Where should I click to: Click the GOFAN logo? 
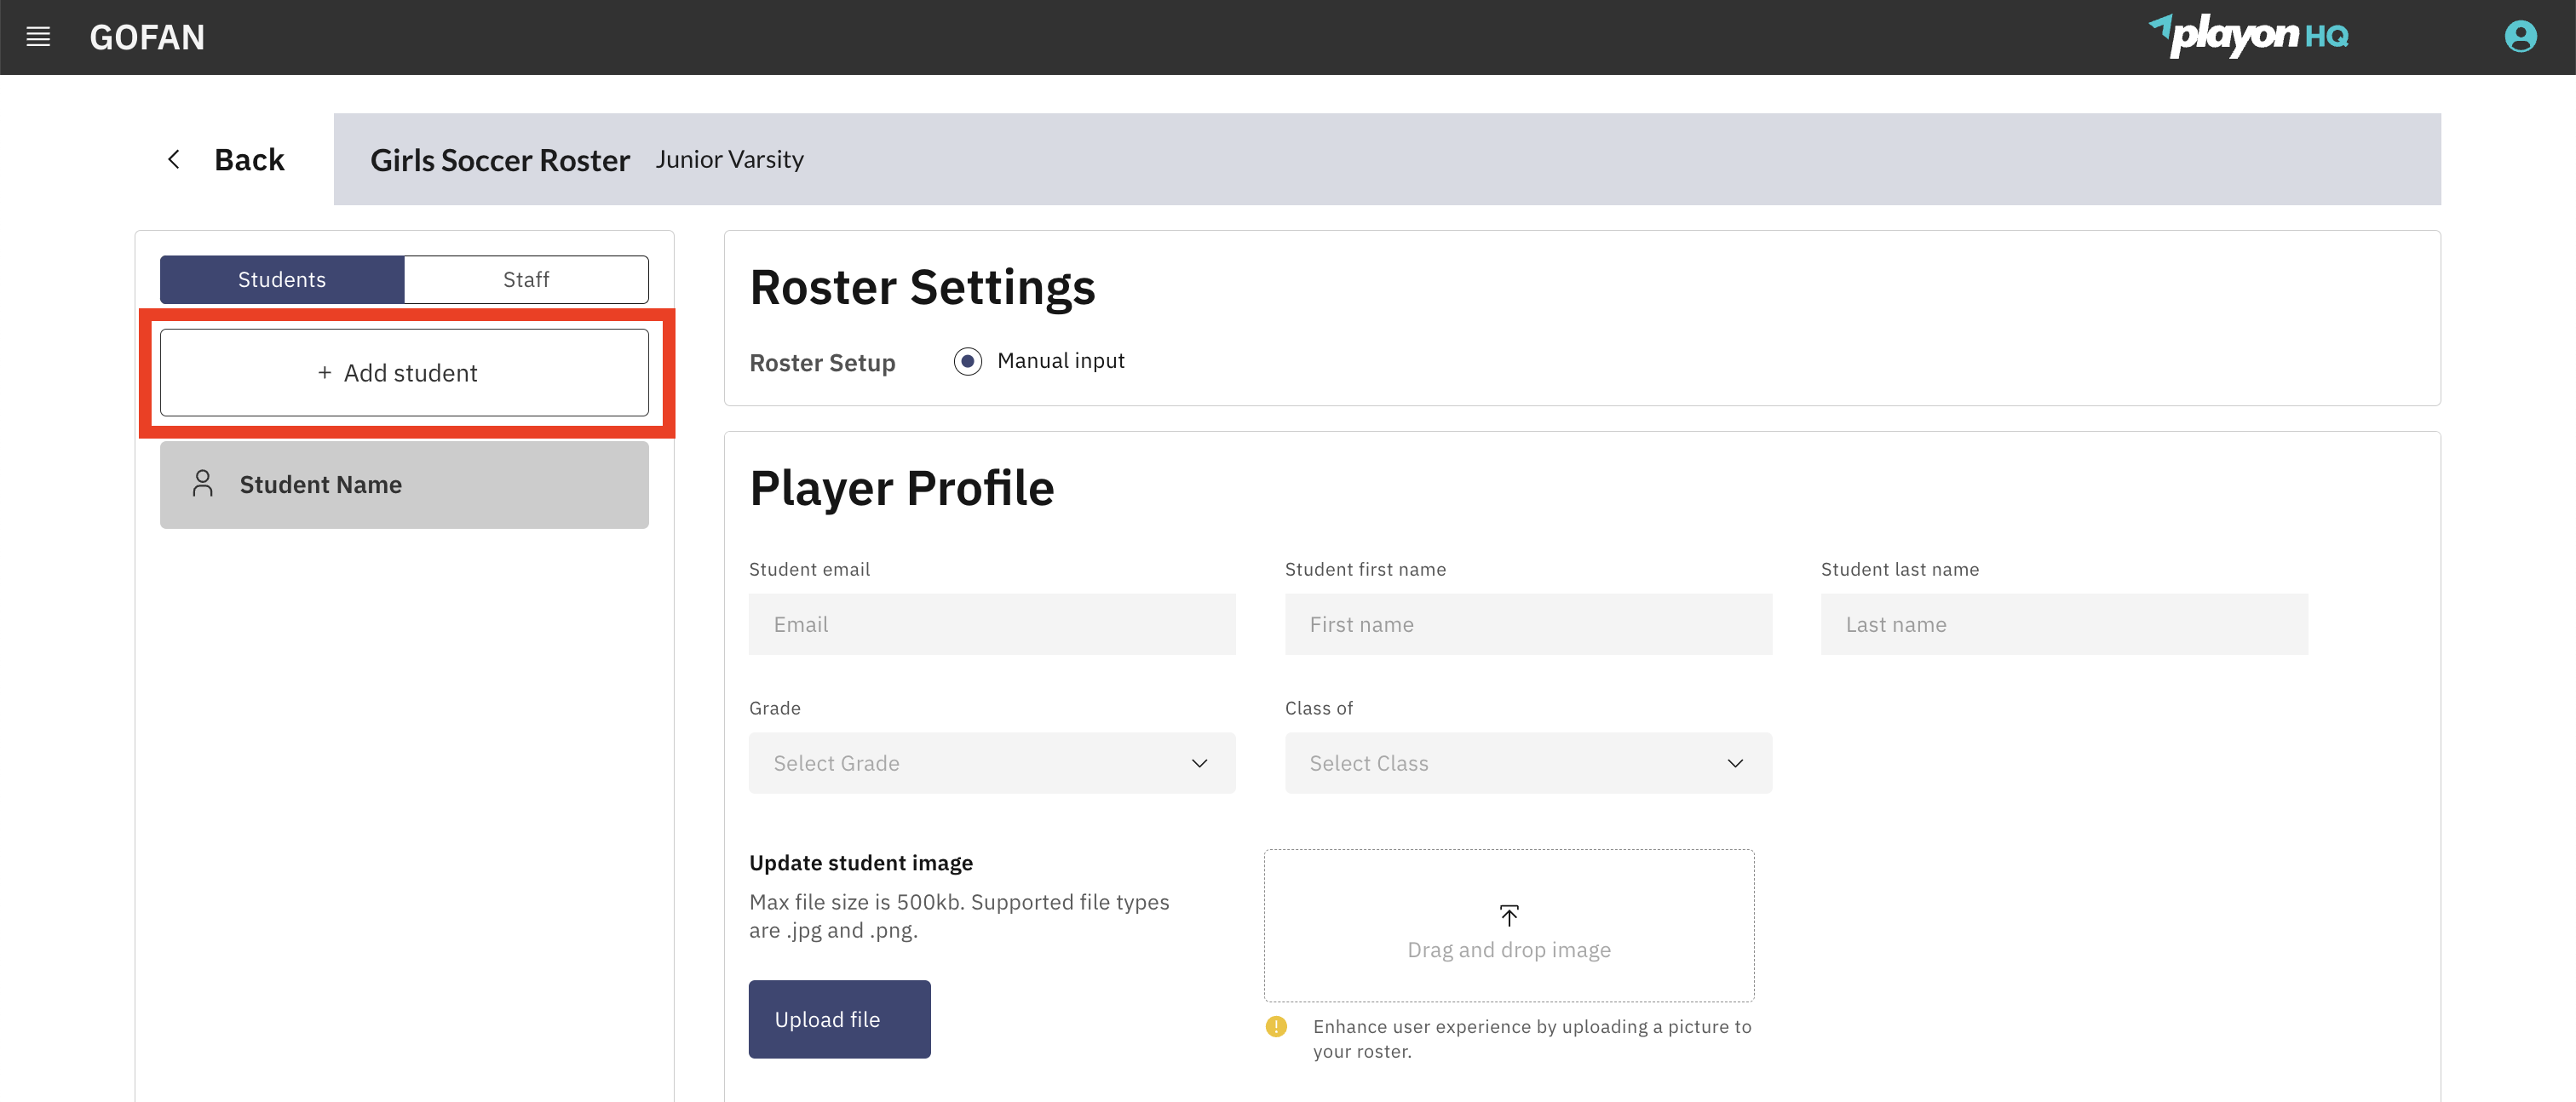(x=147, y=37)
